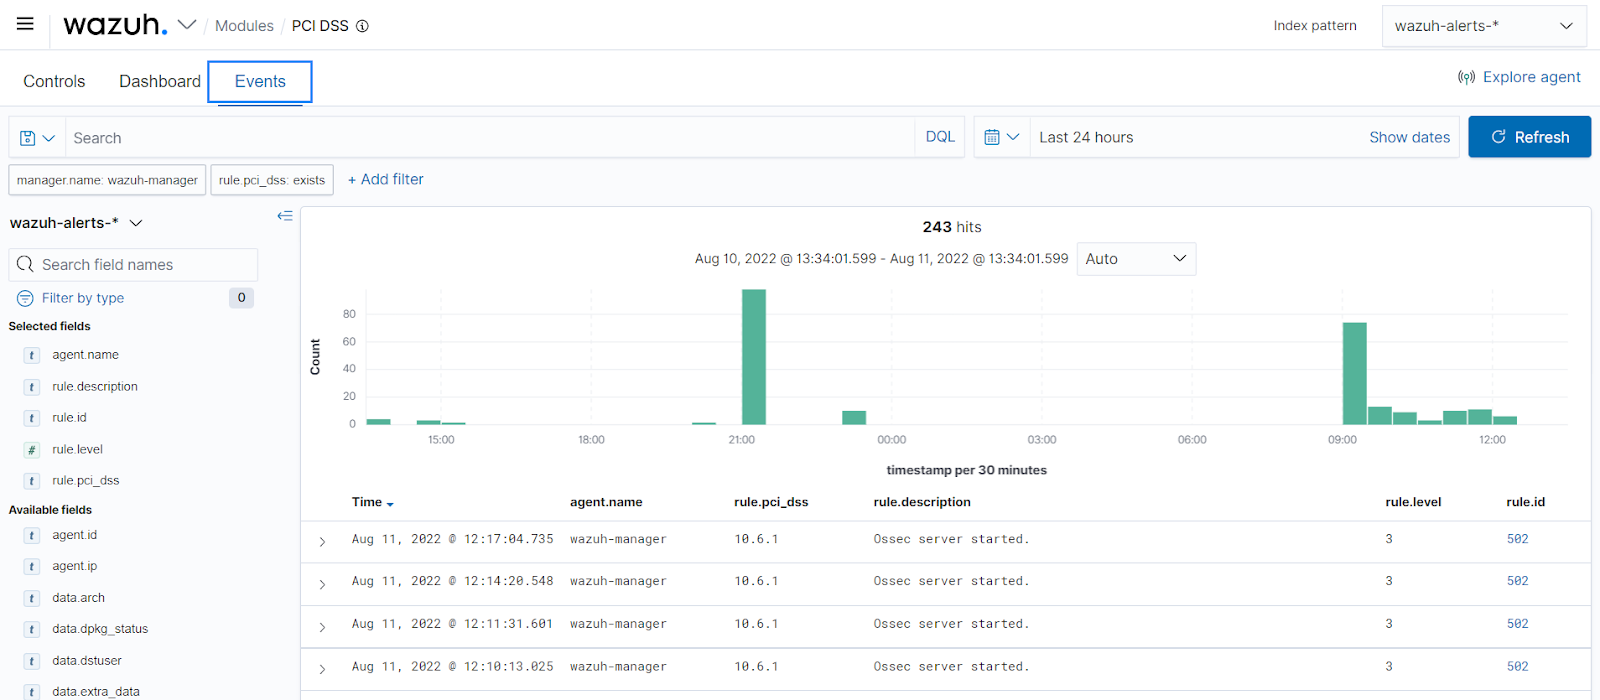Click the Explore agent link
This screenshot has height=700, width=1600.
point(1519,77)
